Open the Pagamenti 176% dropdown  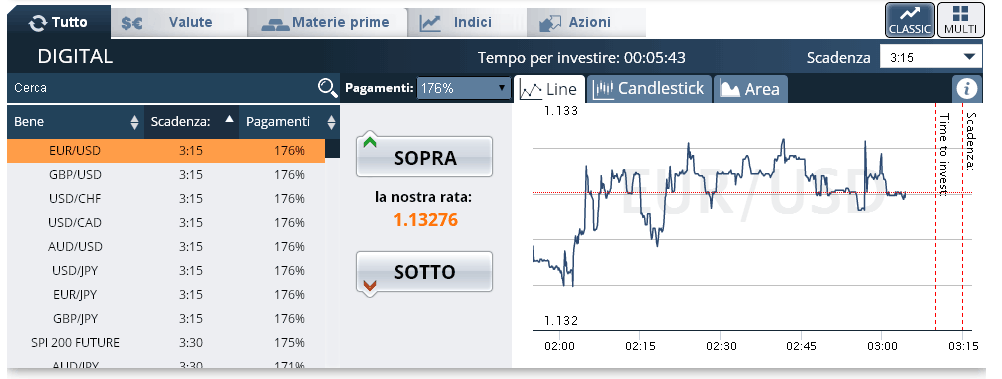pos(463,88)
